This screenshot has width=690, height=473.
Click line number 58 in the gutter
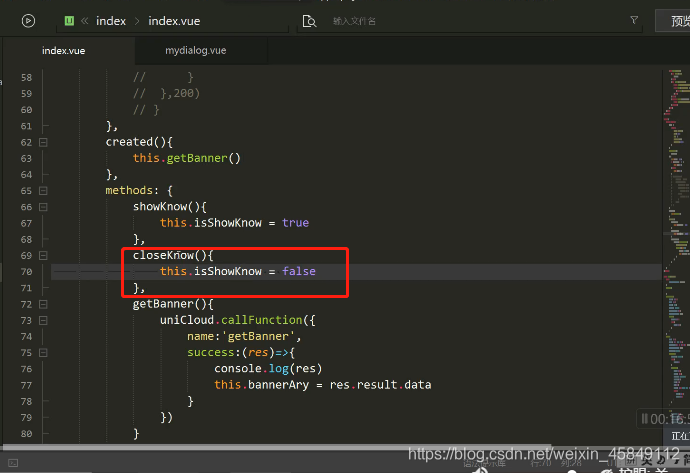pyautogui.click(x=26, y=77)
